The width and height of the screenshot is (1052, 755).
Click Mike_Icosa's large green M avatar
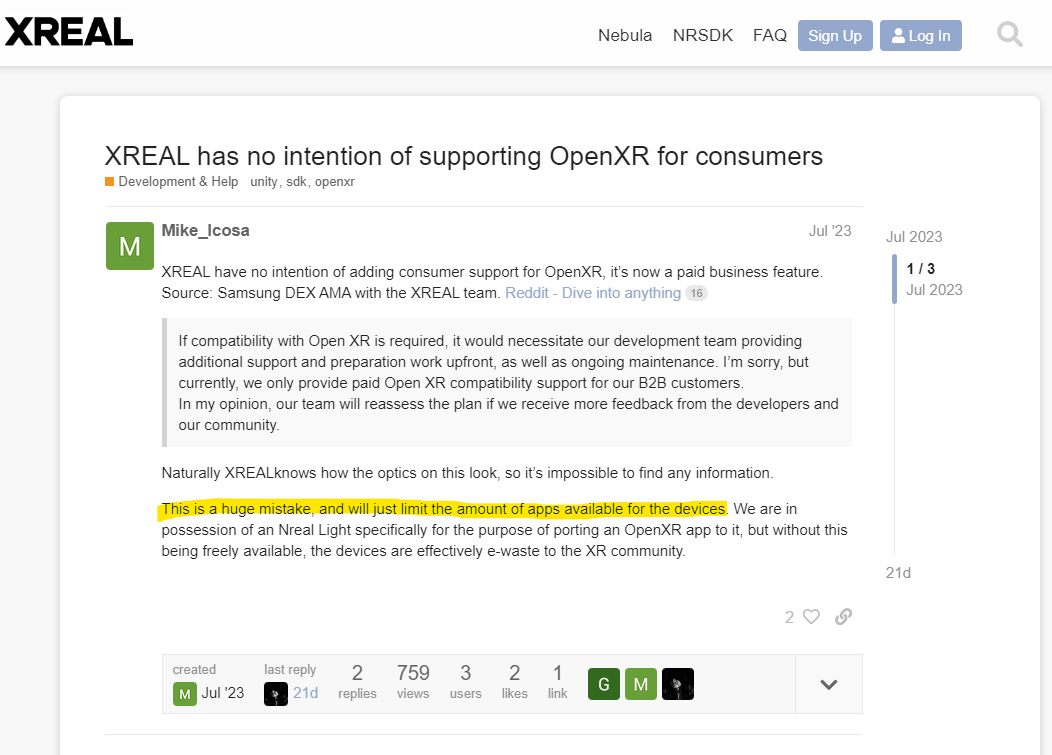[129, 246]
